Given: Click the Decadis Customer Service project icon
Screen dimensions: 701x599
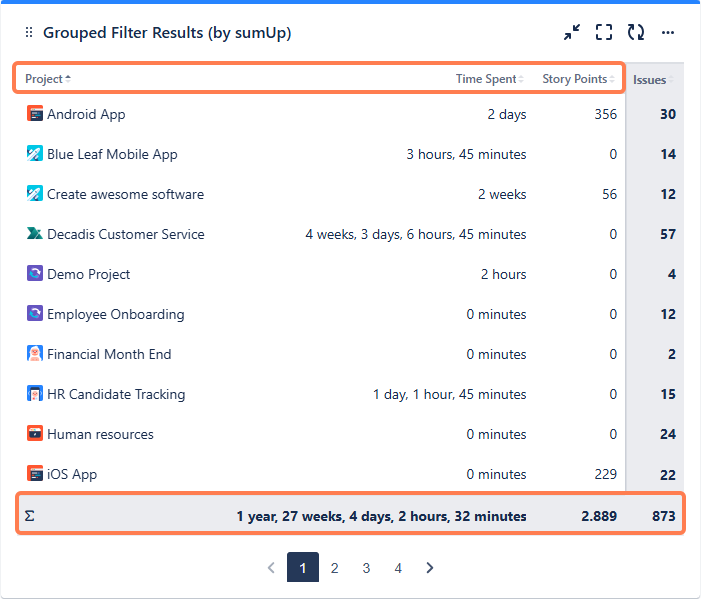Looking at the screenshot, I should [x=35, y=234].
